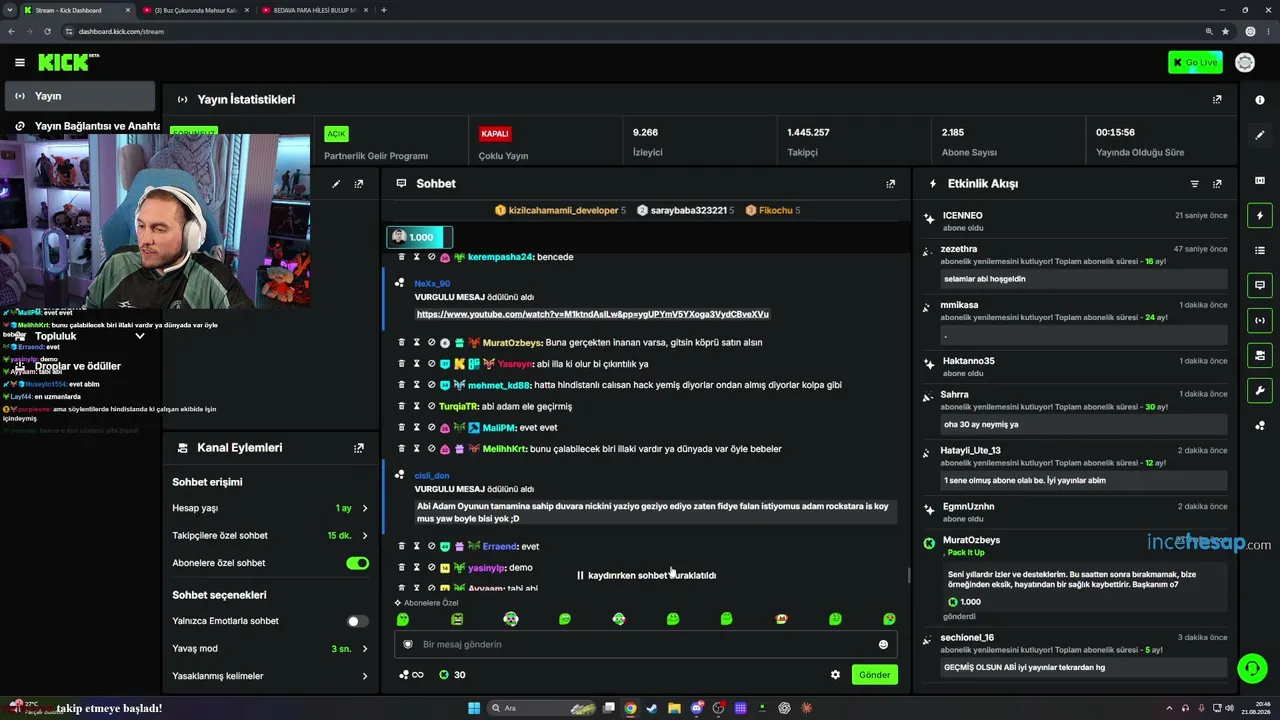Pop out the Kanal Eylemleri panel

pos(358,448)
